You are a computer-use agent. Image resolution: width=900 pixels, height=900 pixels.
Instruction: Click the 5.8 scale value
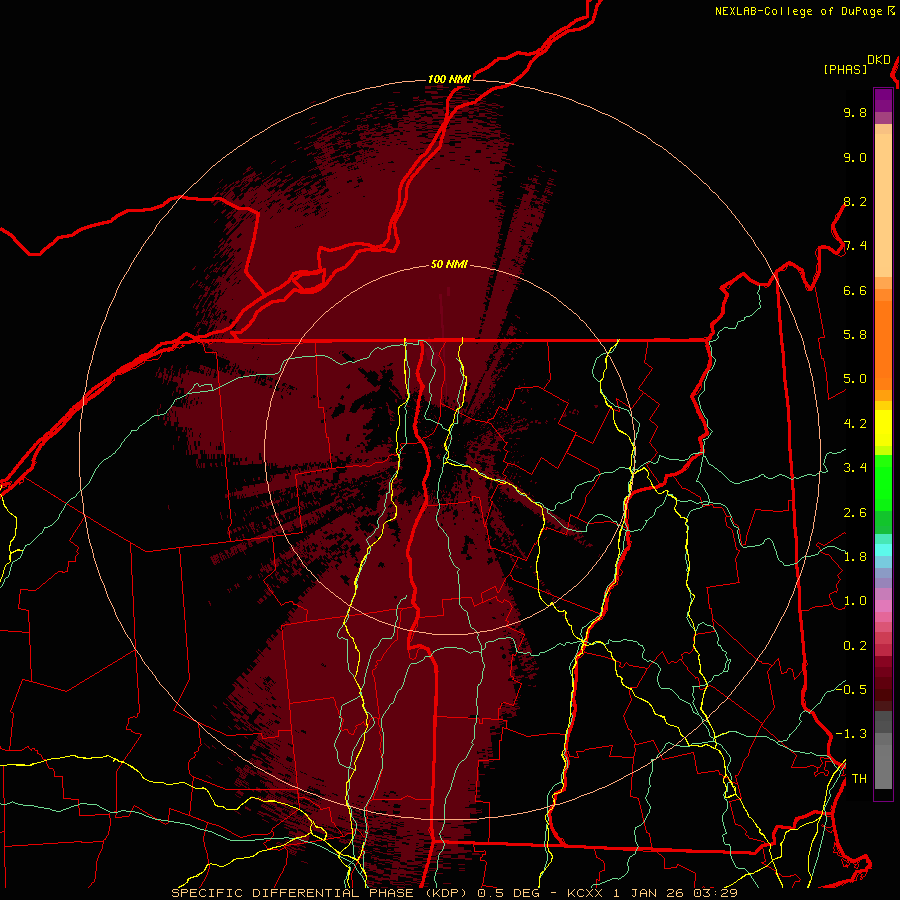855,335
